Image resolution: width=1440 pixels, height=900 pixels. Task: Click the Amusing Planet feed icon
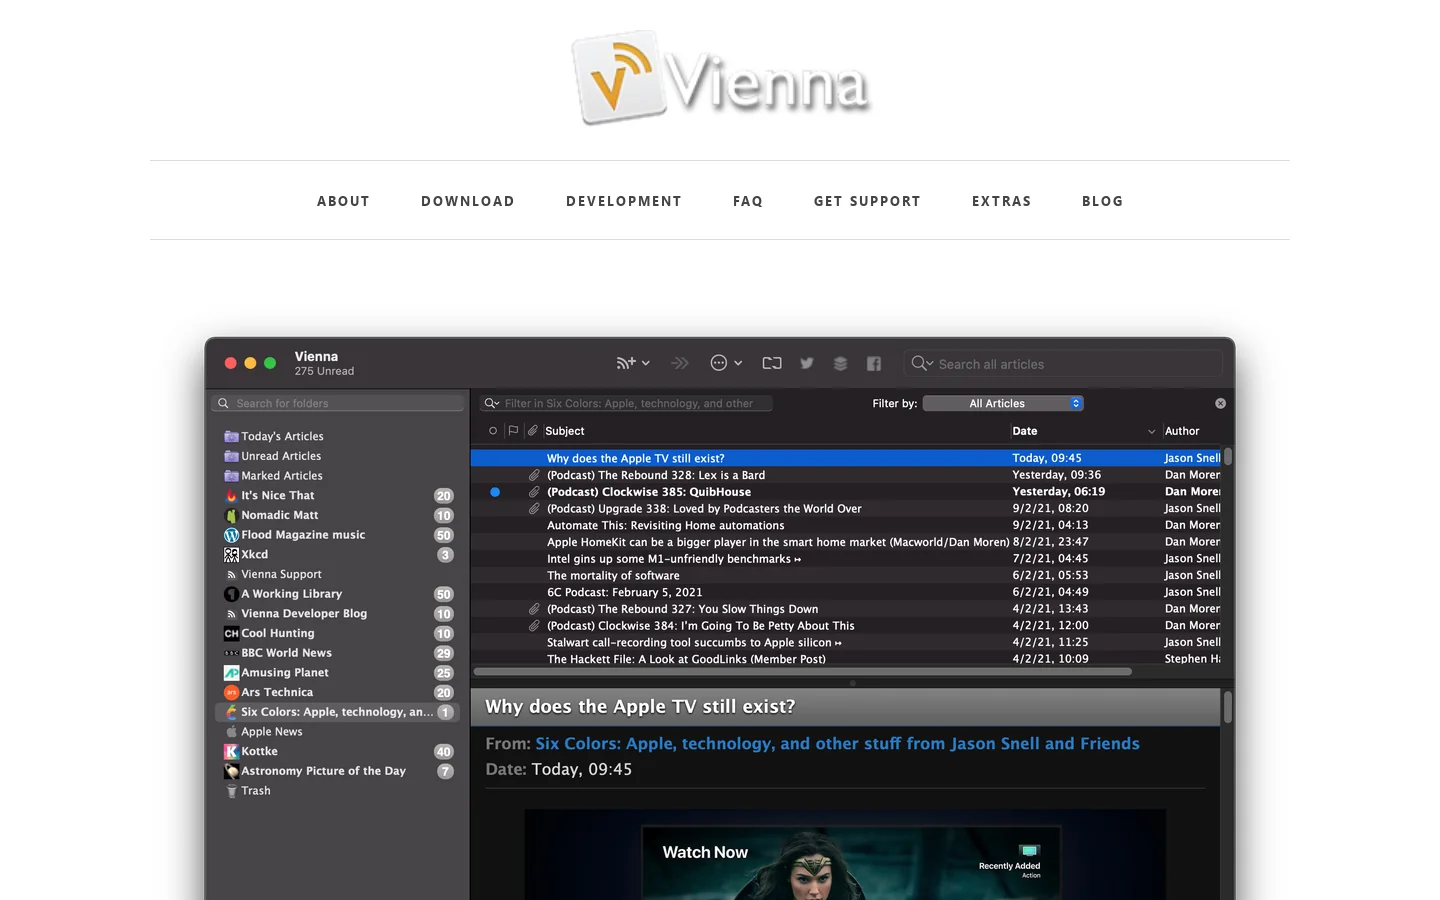pos(231,673)
